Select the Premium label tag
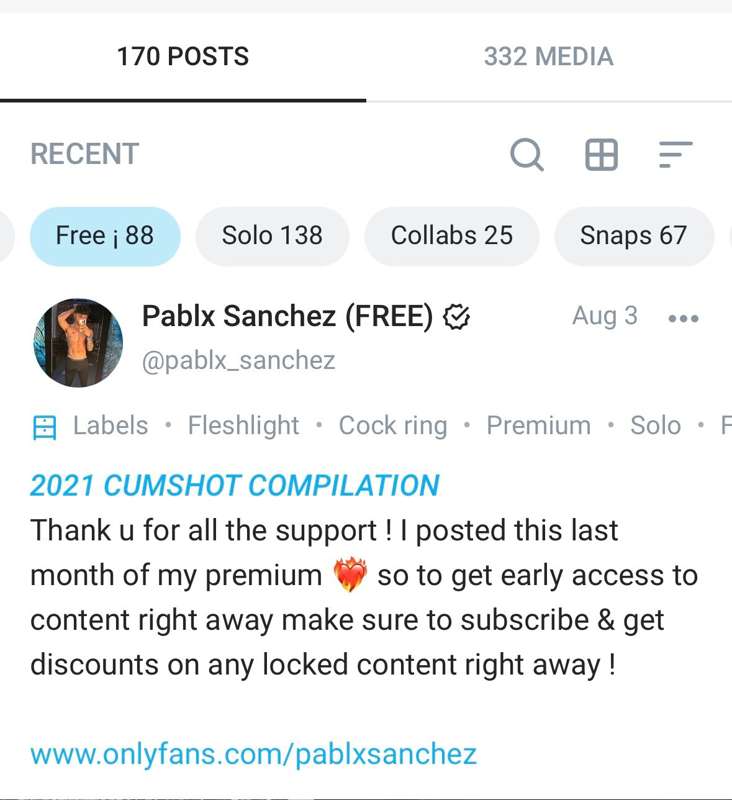This screenshot has height=800, width=732. (538, 426)
